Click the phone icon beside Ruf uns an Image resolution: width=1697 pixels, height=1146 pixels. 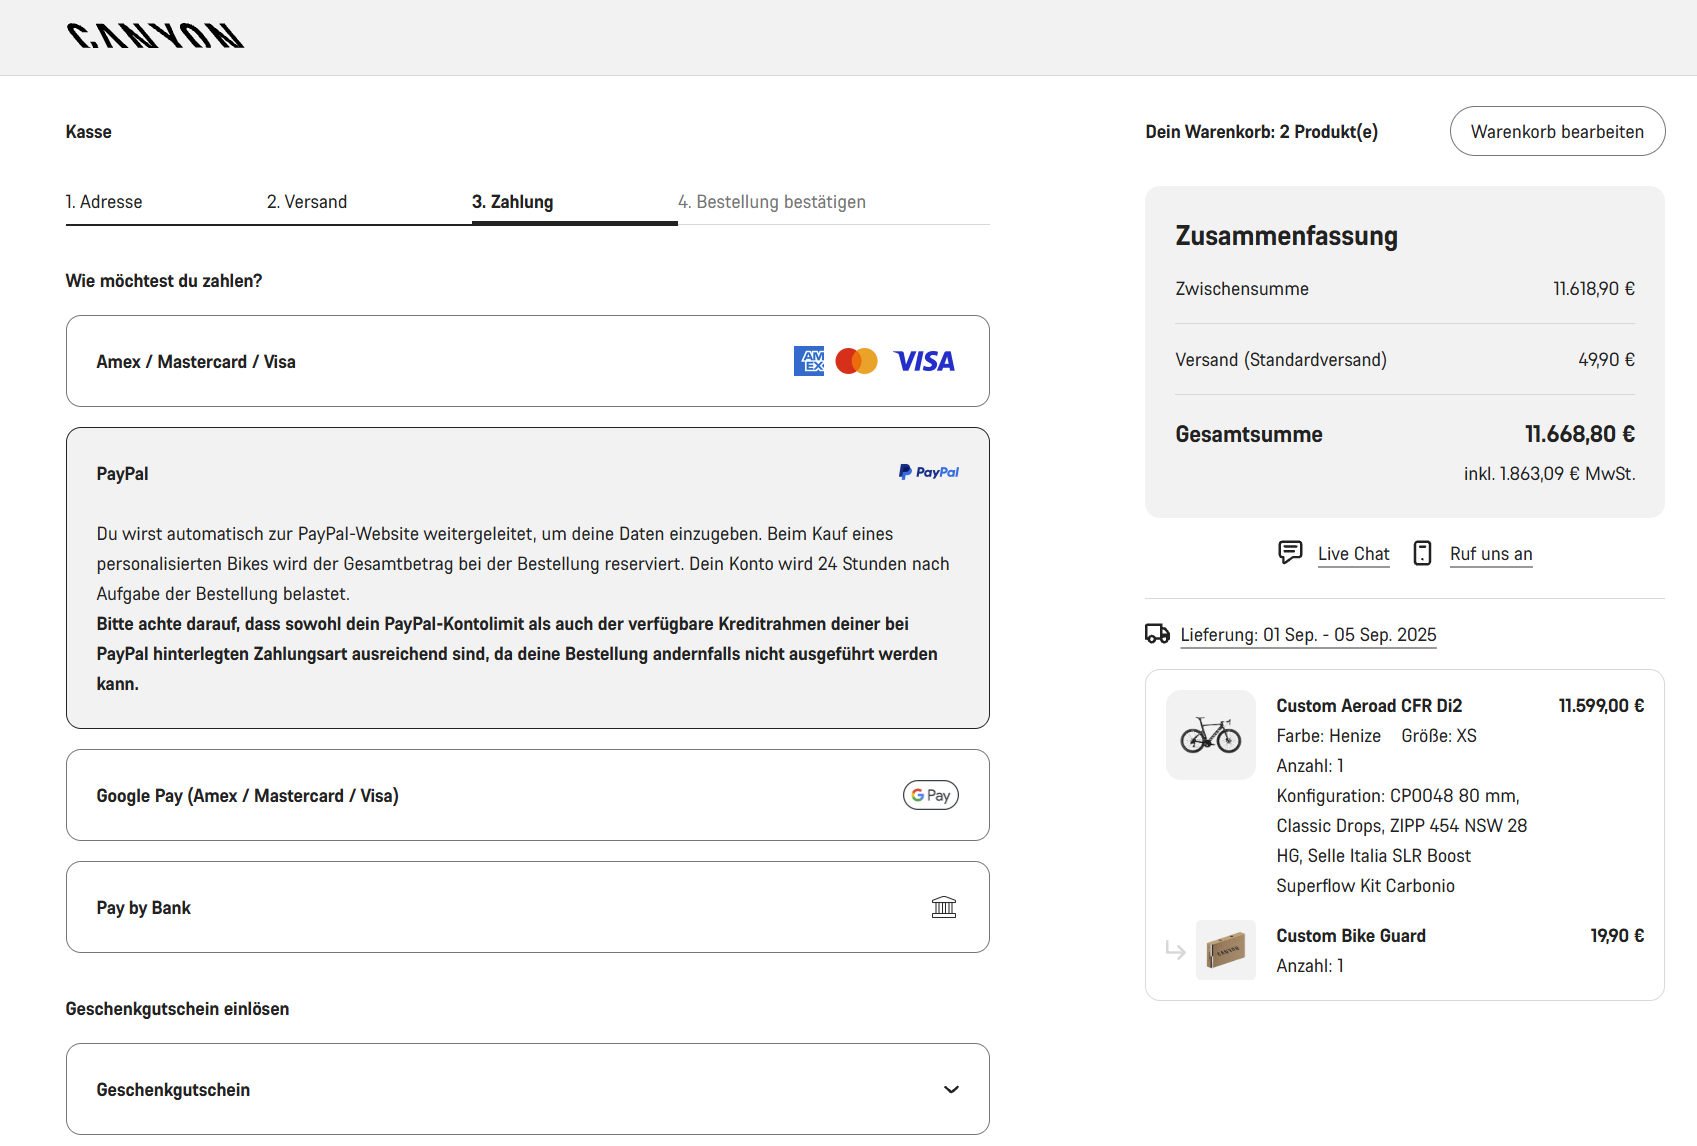pyautogui.click(x=1422, y=553)
